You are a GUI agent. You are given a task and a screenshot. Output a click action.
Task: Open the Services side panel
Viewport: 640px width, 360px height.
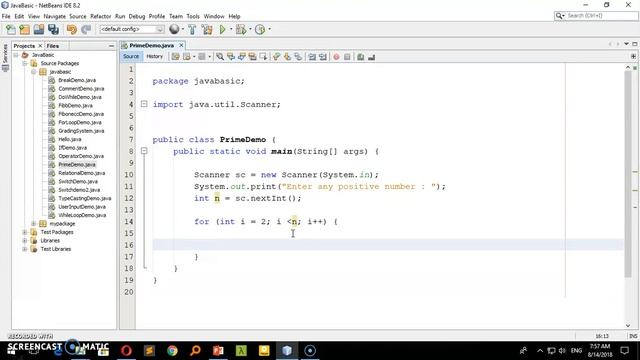point(5,57)
